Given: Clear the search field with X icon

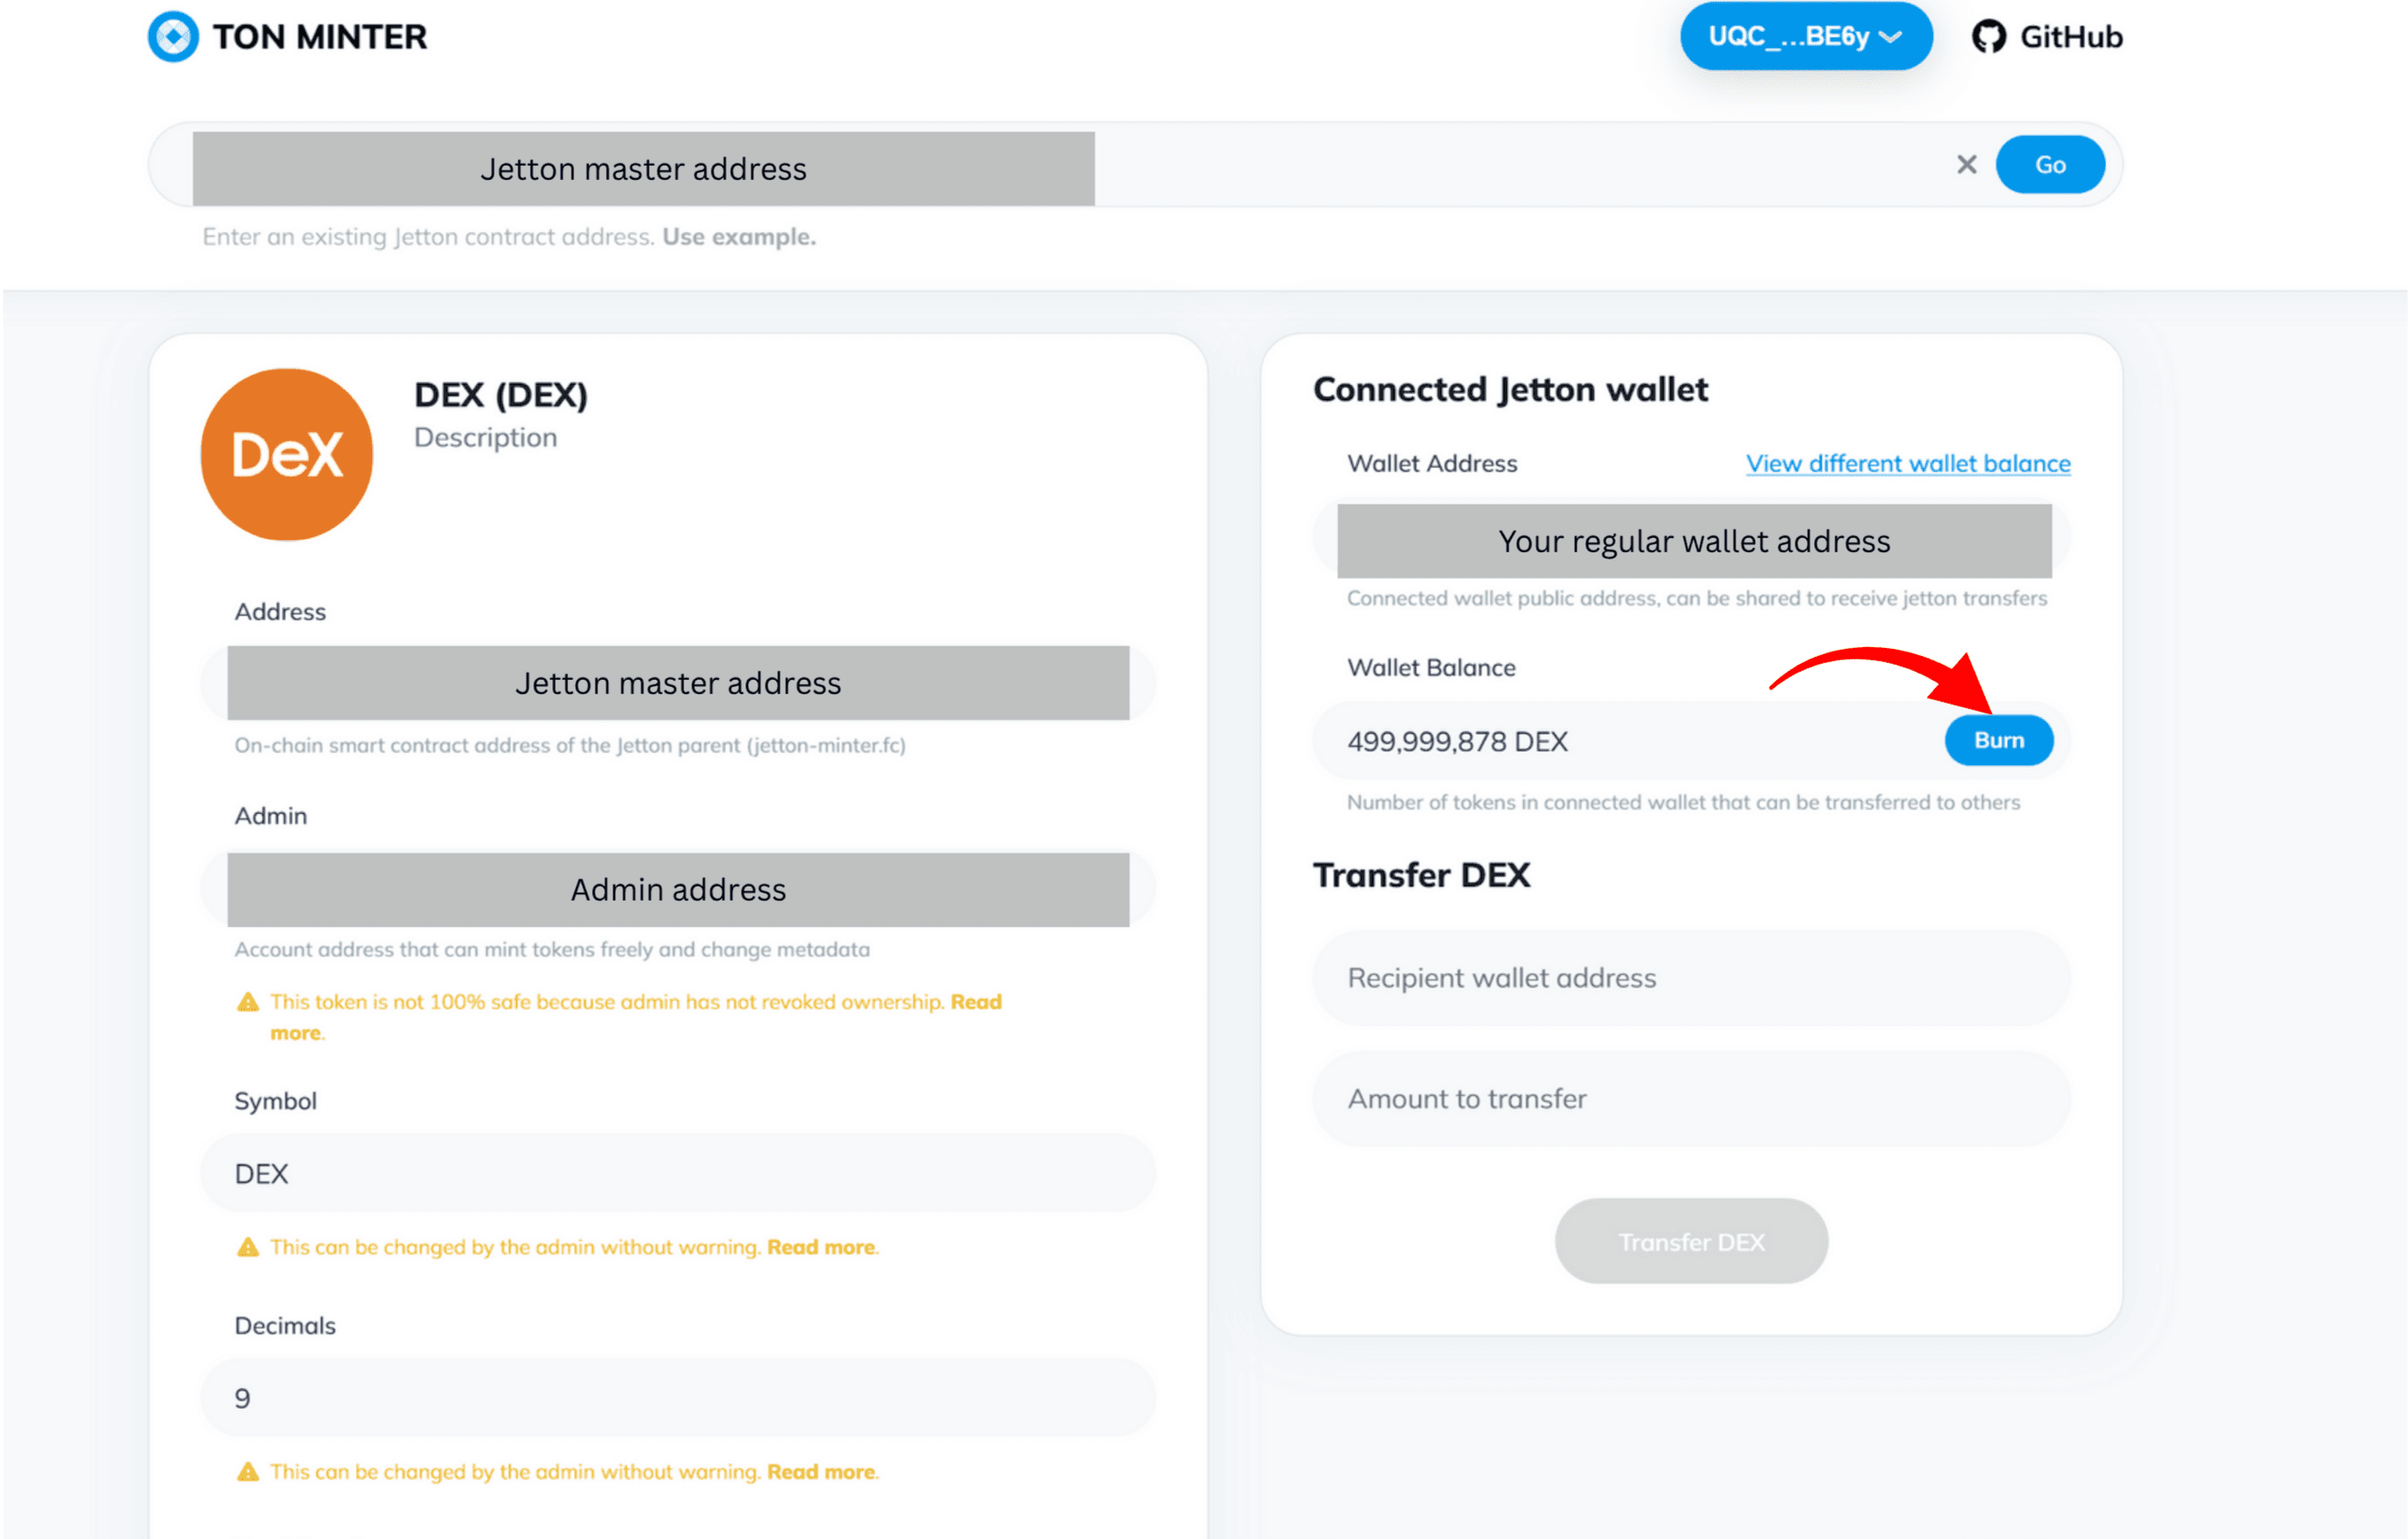Looking at the screenshot, I should coord(1966,165).
